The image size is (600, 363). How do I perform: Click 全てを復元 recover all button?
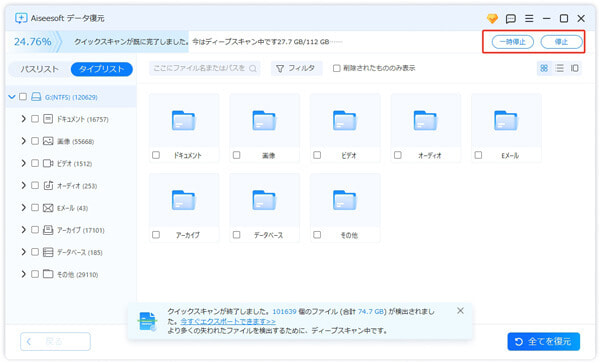[x=544, y=342]
